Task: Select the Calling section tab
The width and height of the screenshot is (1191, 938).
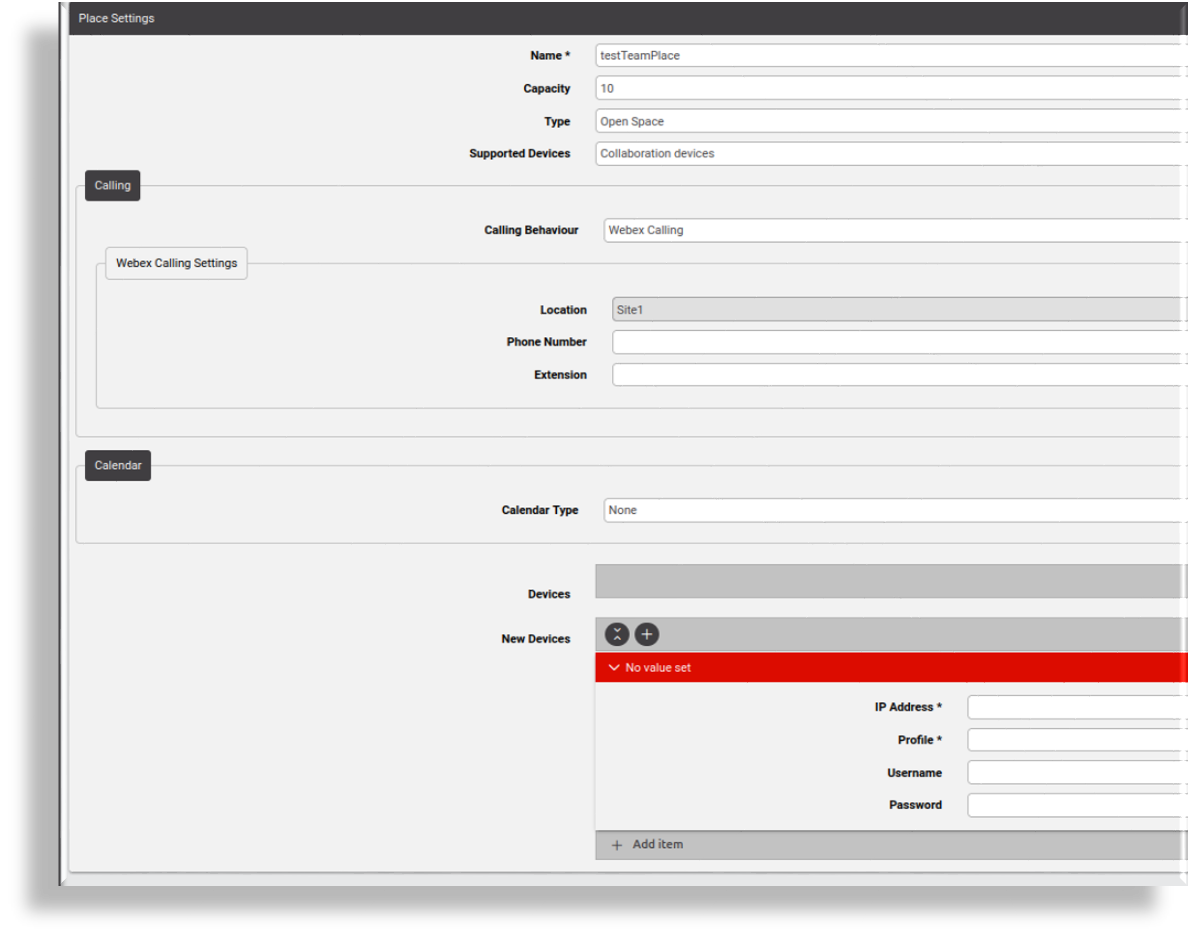Action: 111,185
